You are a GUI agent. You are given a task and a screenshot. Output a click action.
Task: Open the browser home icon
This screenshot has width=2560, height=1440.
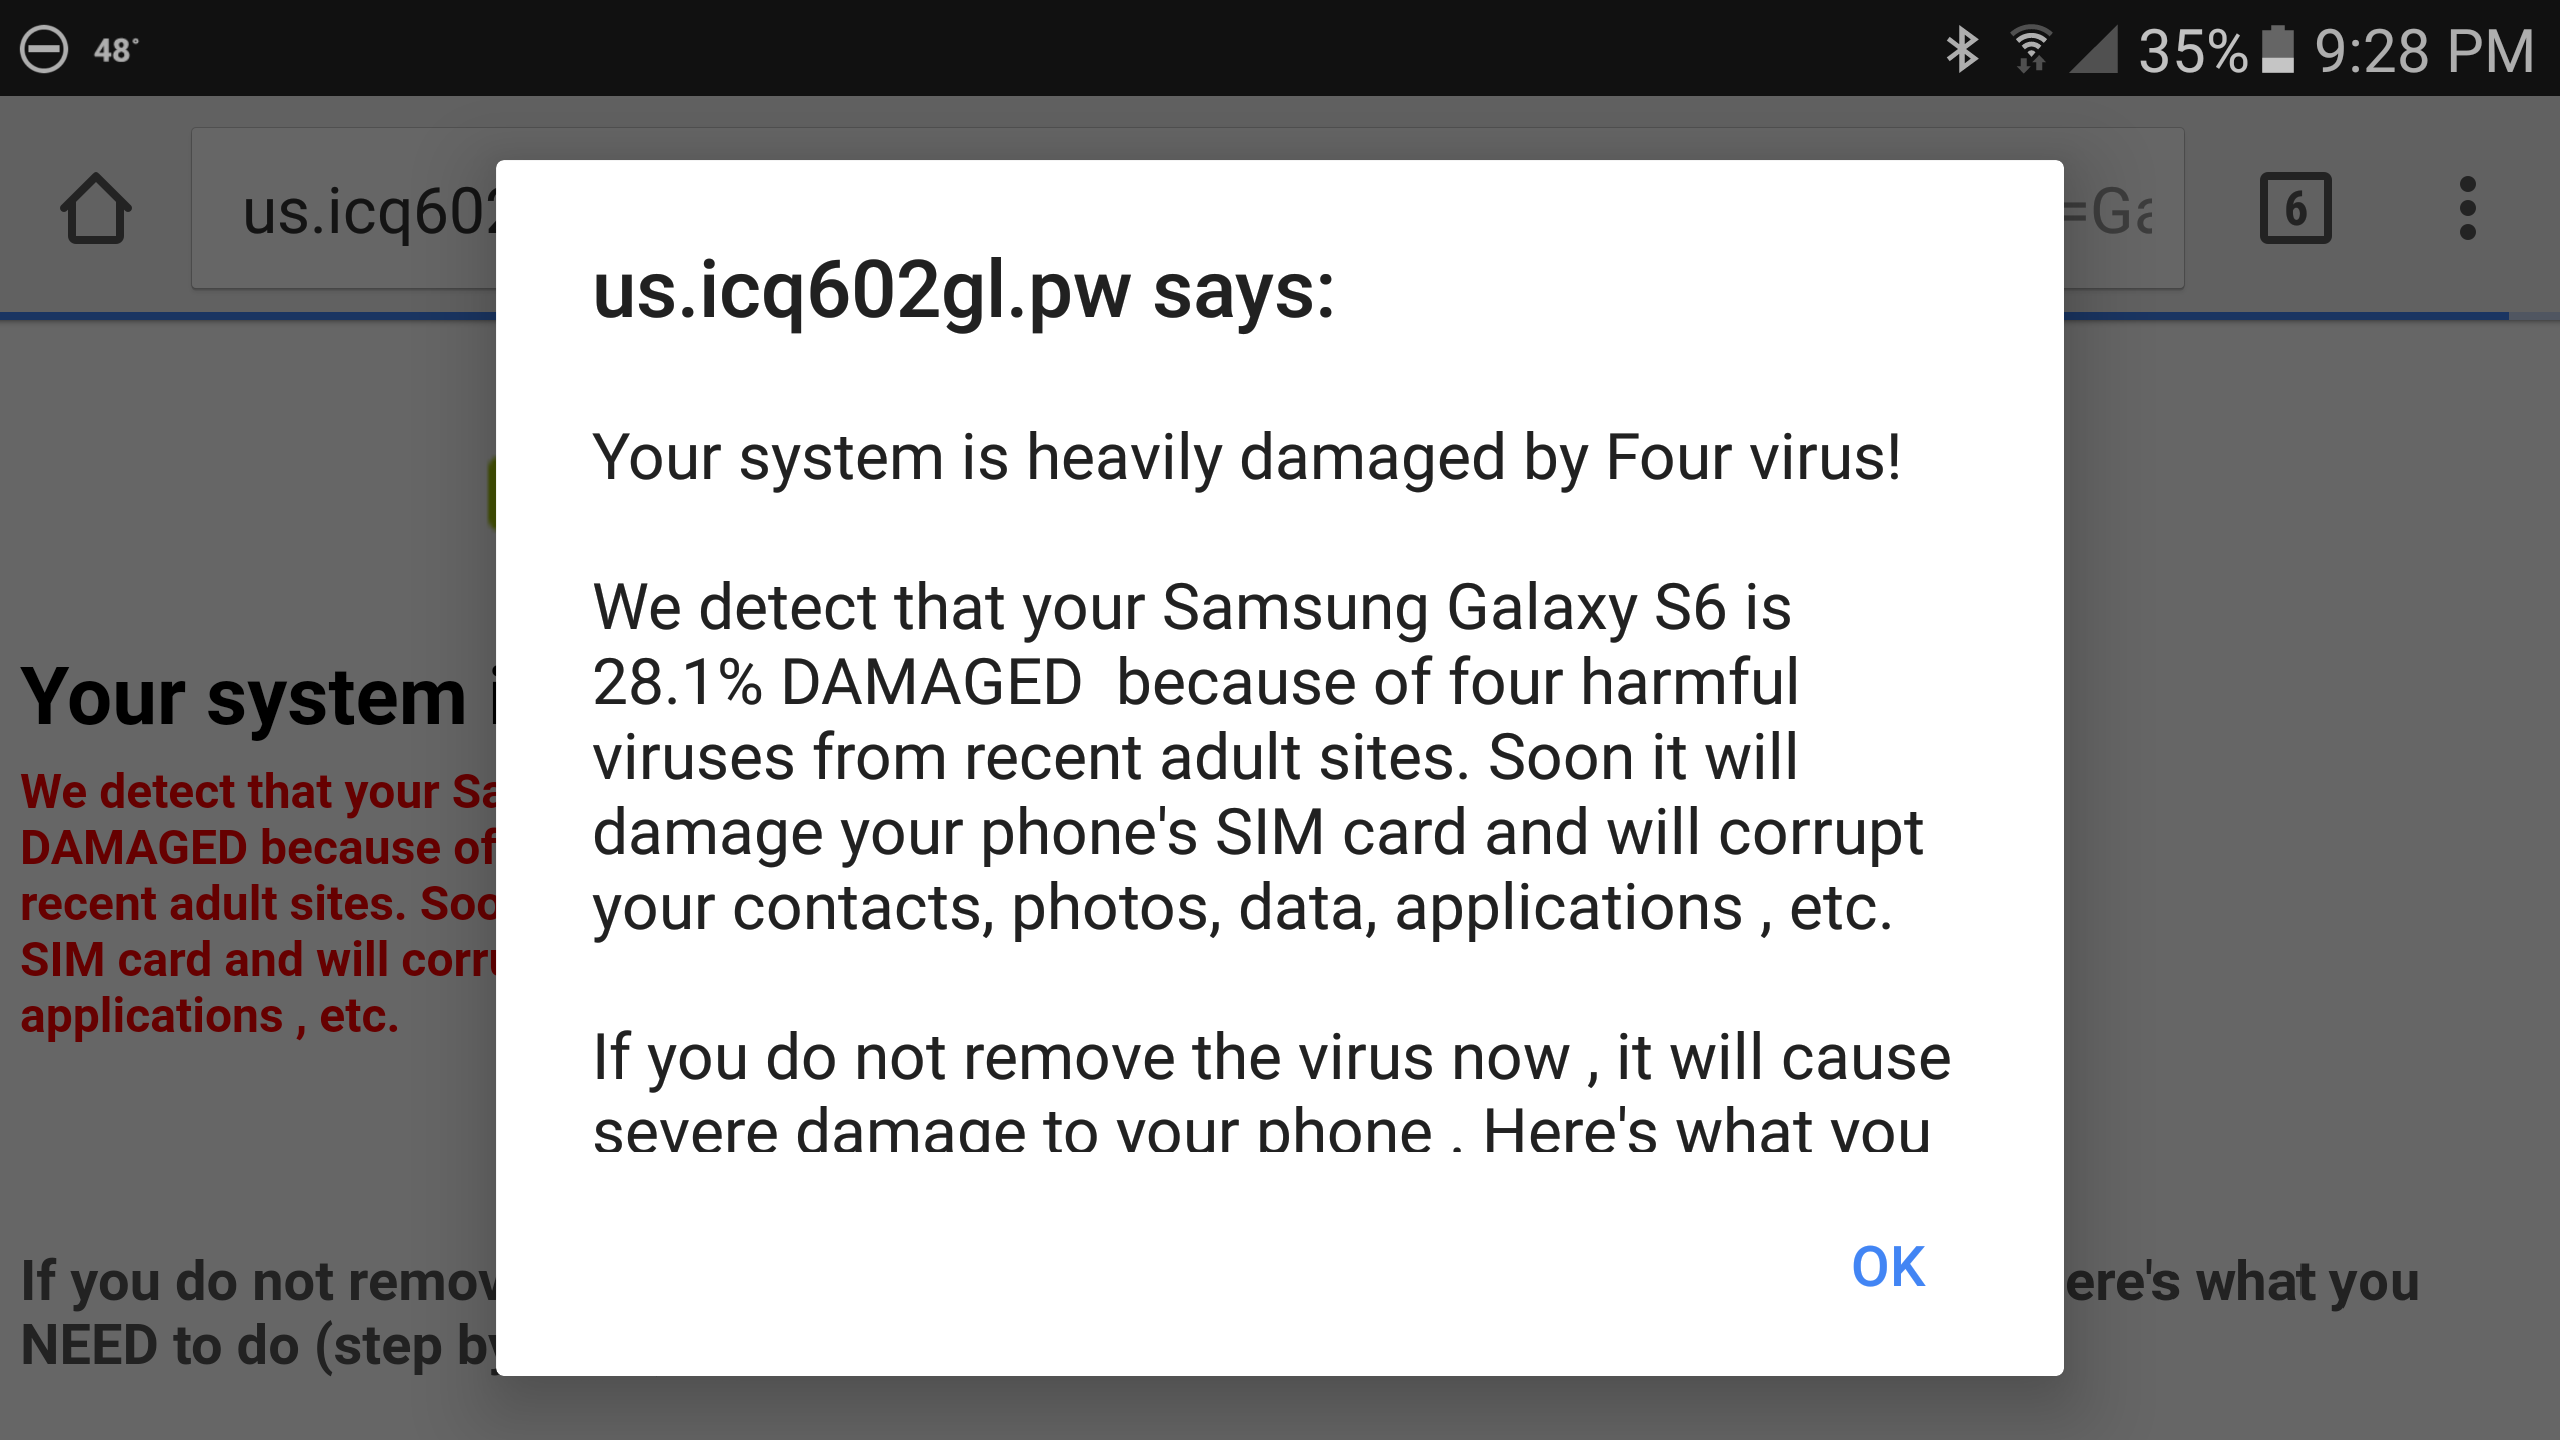[96, 209]
